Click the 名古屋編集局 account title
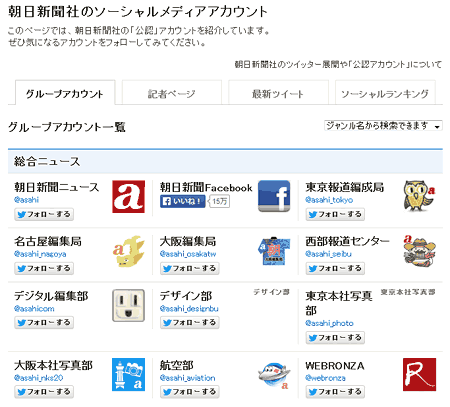This screenshot has width=450, height=407. (48, 241)
